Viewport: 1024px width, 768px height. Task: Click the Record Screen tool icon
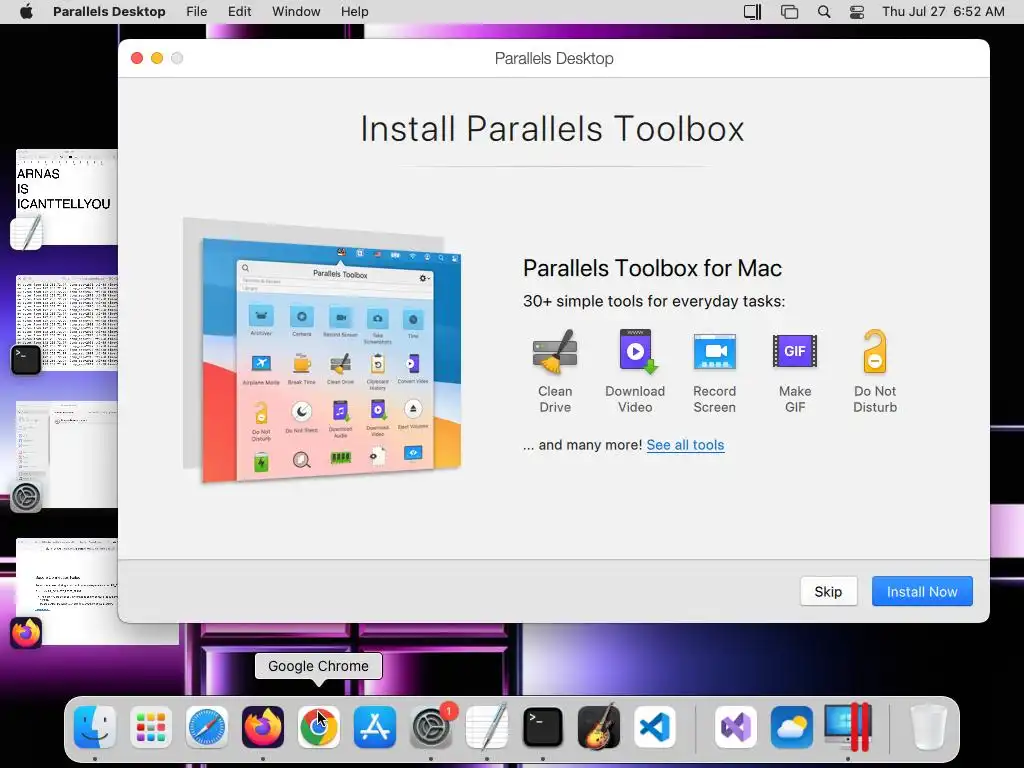pos(714,352)
